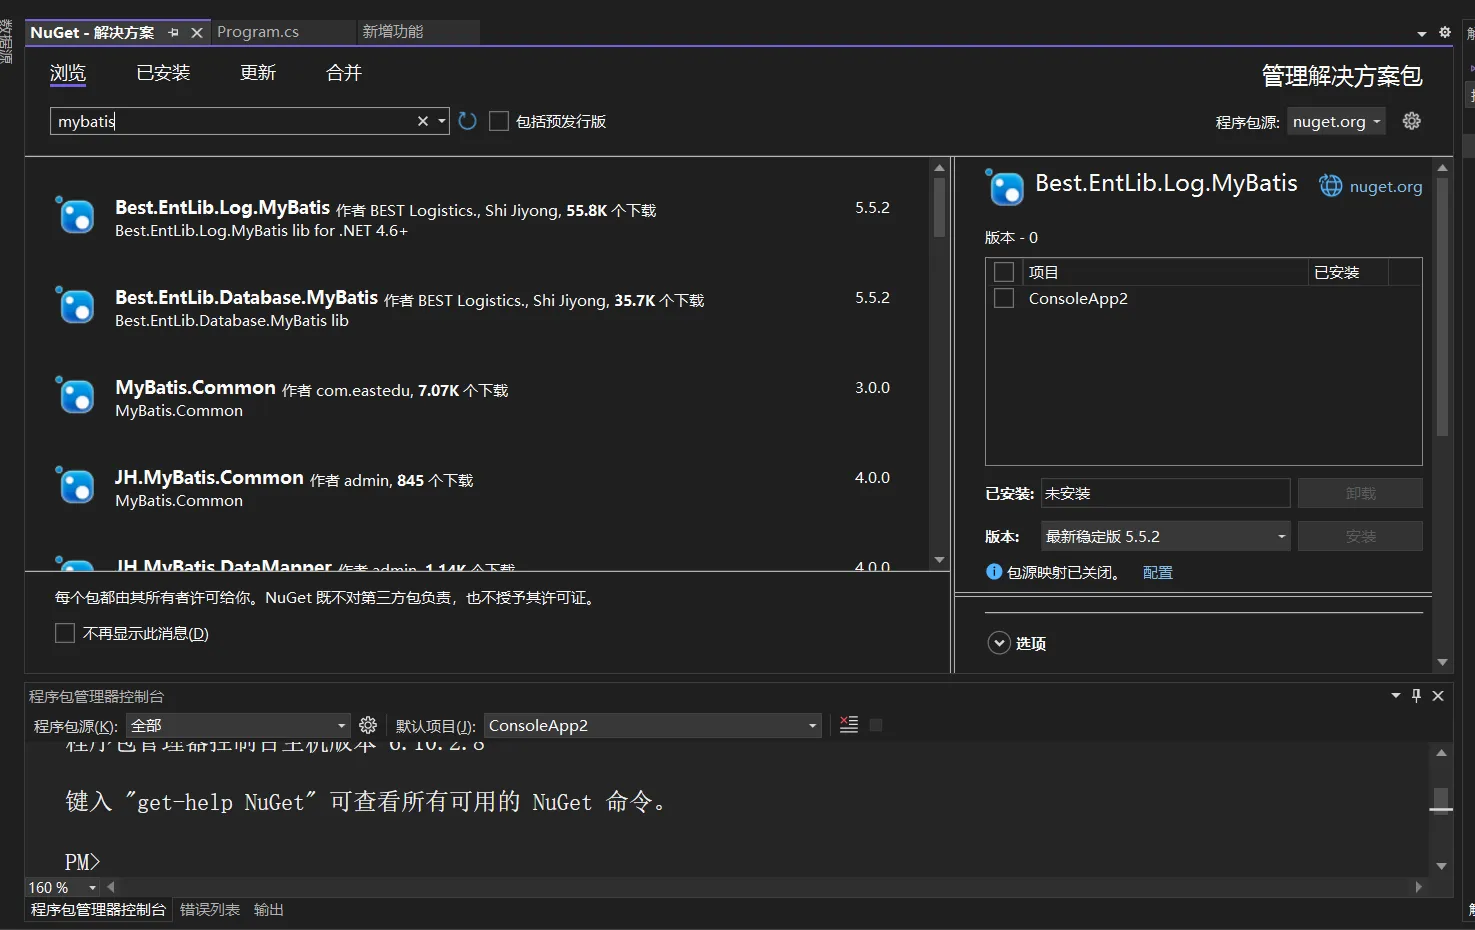Click MyBatis.Common version 3.0.0

[x=872, y=387]
